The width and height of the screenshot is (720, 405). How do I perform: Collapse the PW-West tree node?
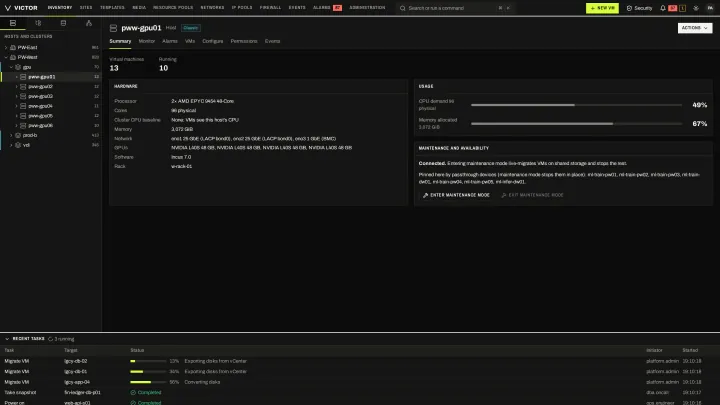coord(6,57)
